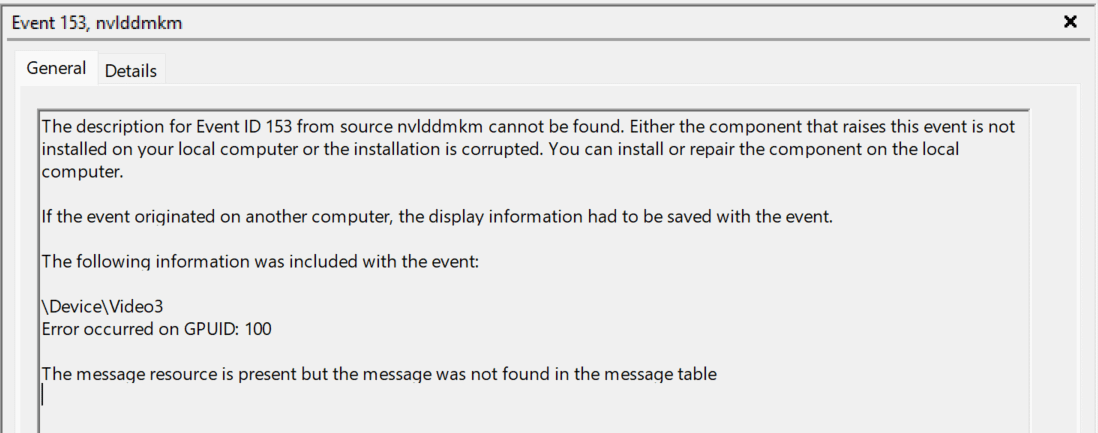Select the General tab
Viewport: 1098px width, 433px height.
click(56, 69)
